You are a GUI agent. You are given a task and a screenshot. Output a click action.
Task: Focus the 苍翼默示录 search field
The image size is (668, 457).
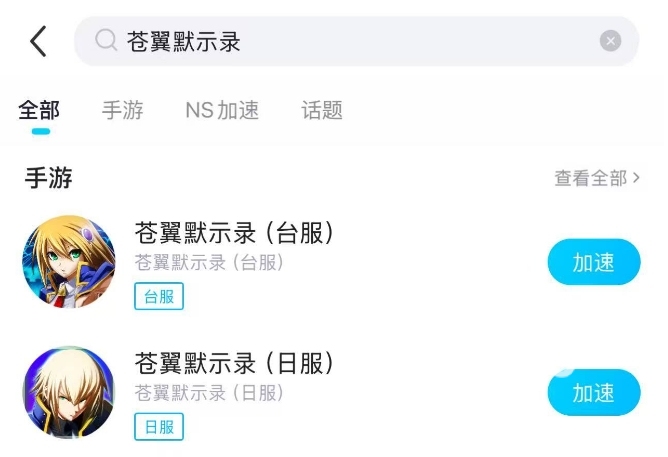pos(350,41)
